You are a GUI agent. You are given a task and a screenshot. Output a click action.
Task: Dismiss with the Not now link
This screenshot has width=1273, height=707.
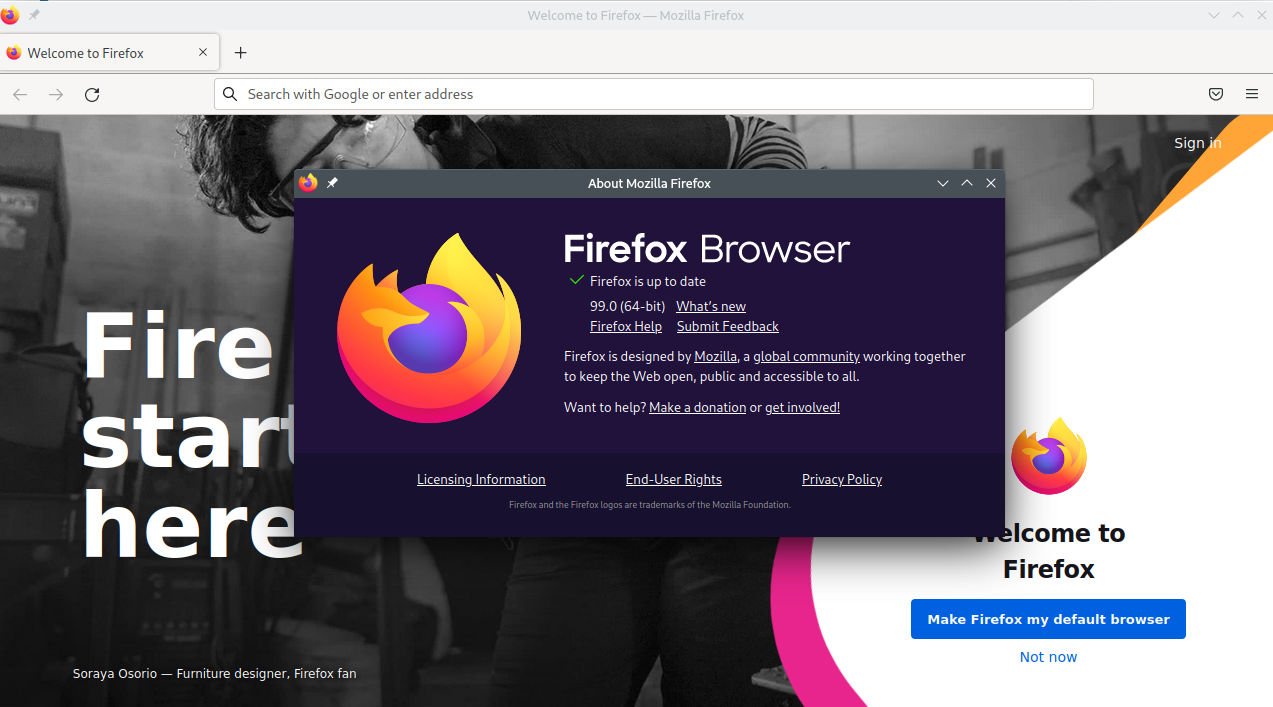1048,657
